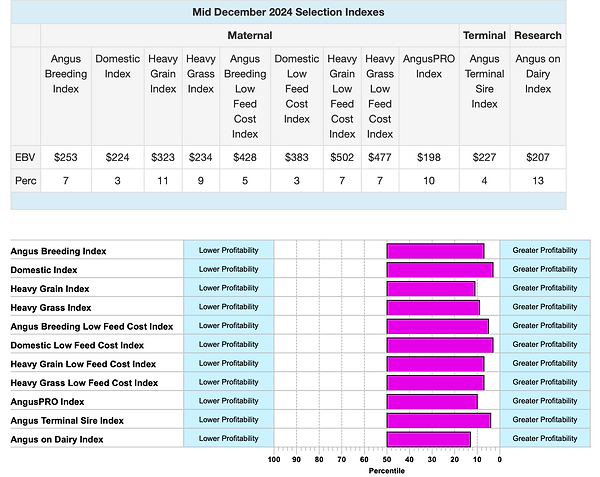The height and width of the screenshot is (477, 600).
Task: Click the Heavy Grass Index chart row label
Action: point(51,308)
